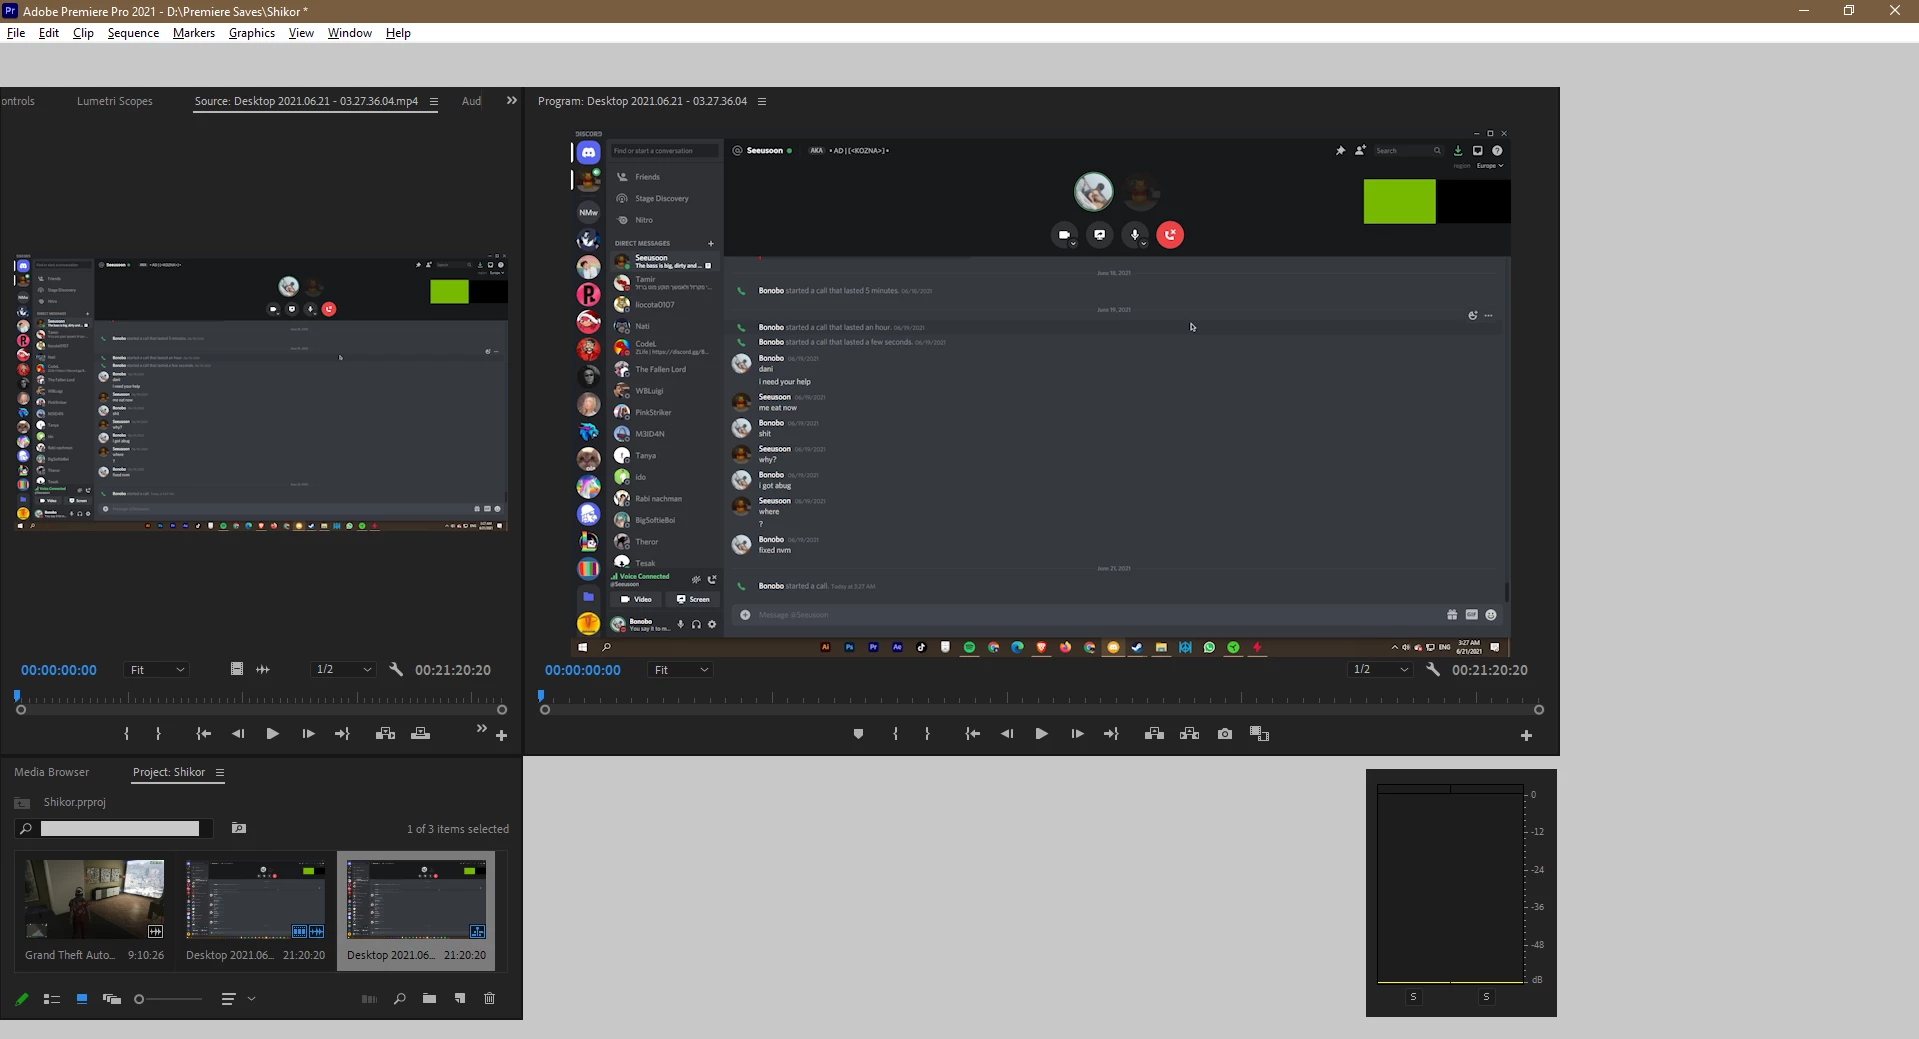Select selected Desktop sequence thumbnail
The width and height of the screenshot is (1919, 1039).
(x=417, y=899)
